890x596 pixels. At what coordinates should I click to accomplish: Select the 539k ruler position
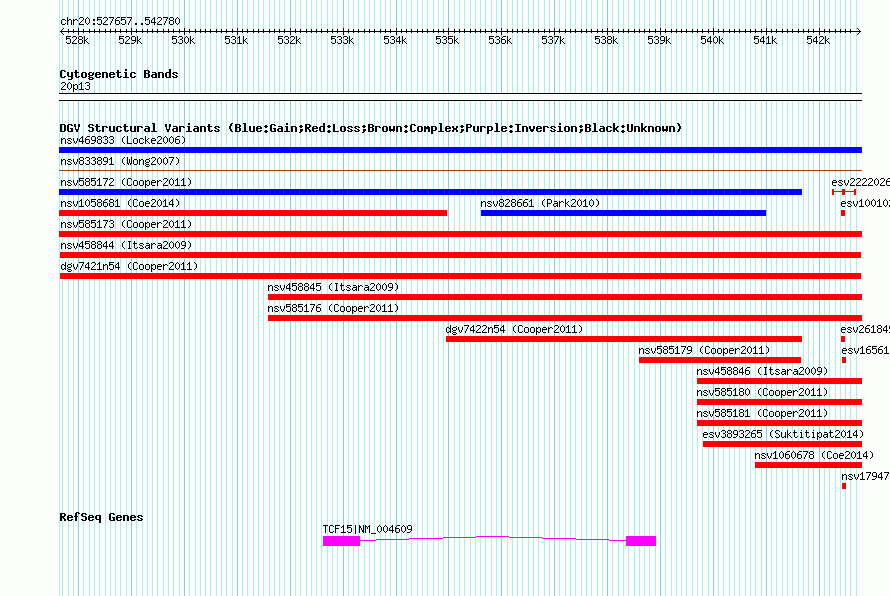[659, 40]
